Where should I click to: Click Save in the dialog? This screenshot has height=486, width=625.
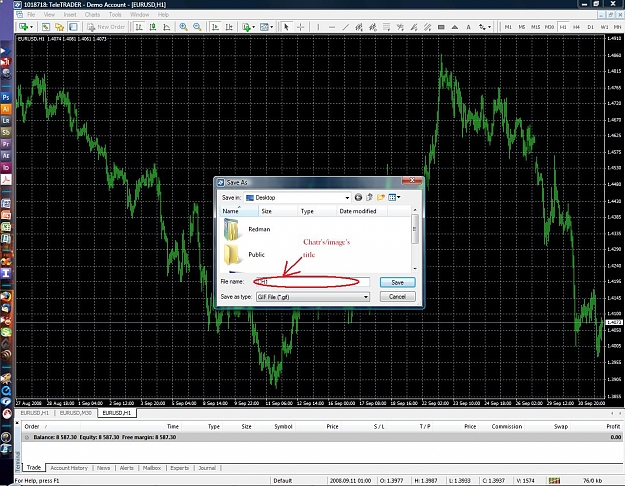click(x=397, y=282)
